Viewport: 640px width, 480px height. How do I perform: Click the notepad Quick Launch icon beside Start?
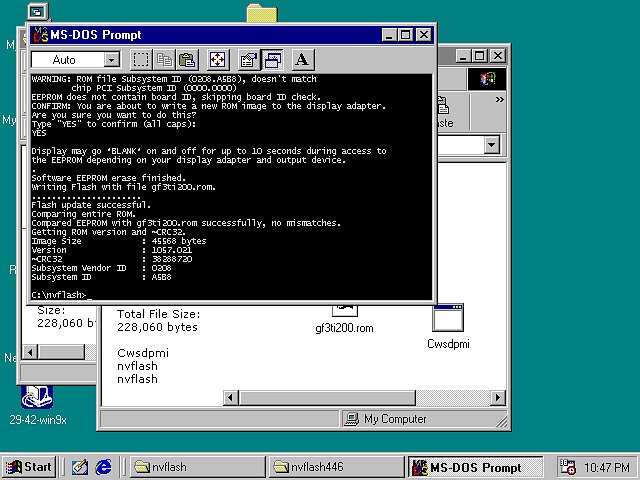(80, 467)
